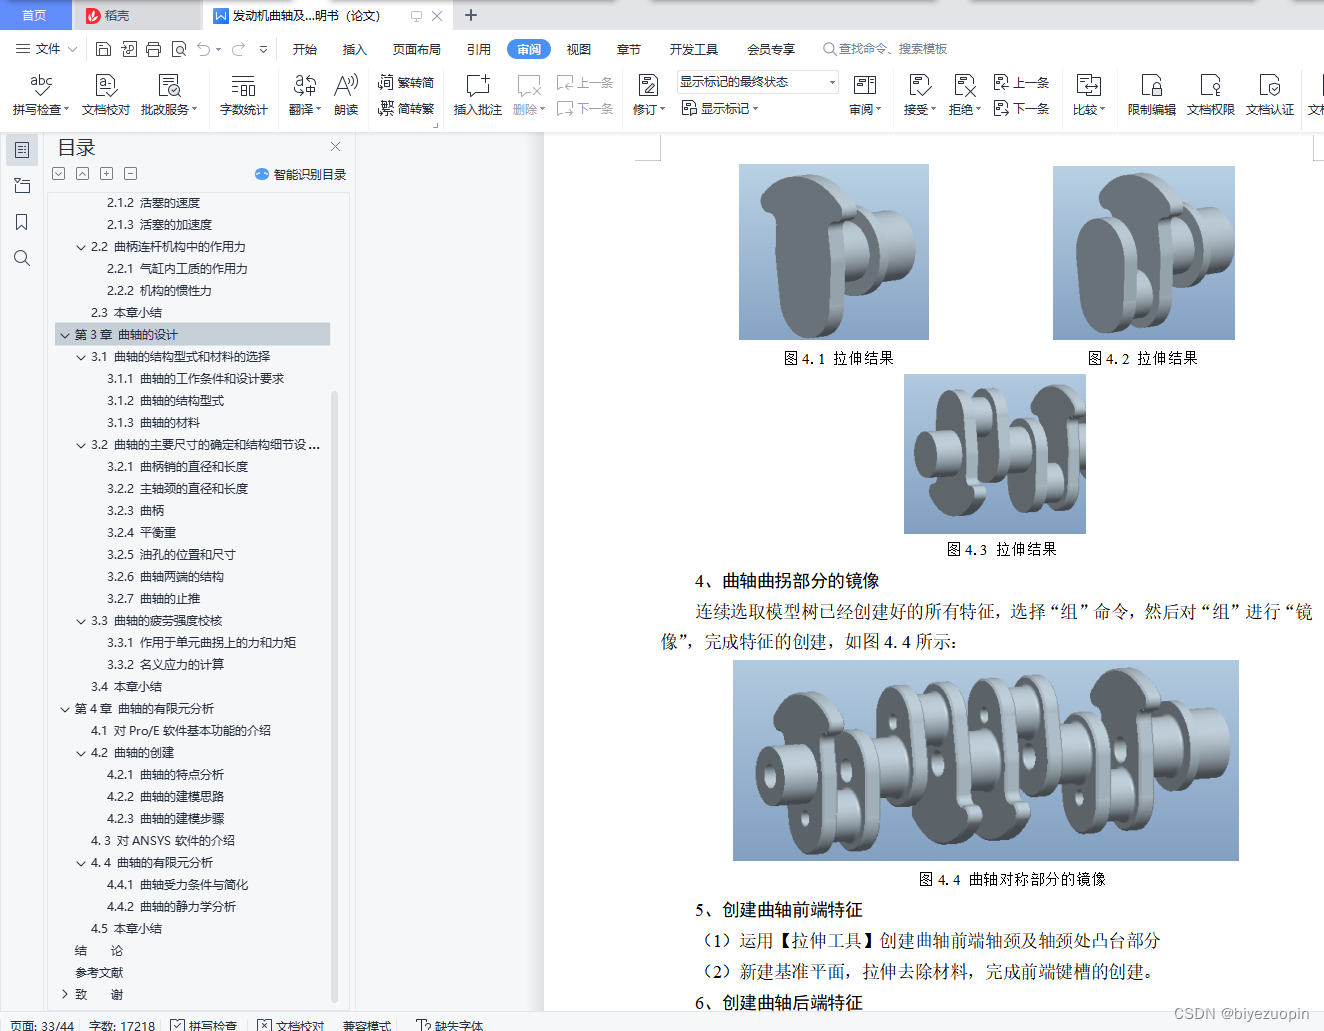Click the print preview icon
The width and height of the screenshot is (1324, 1031).
179,49
